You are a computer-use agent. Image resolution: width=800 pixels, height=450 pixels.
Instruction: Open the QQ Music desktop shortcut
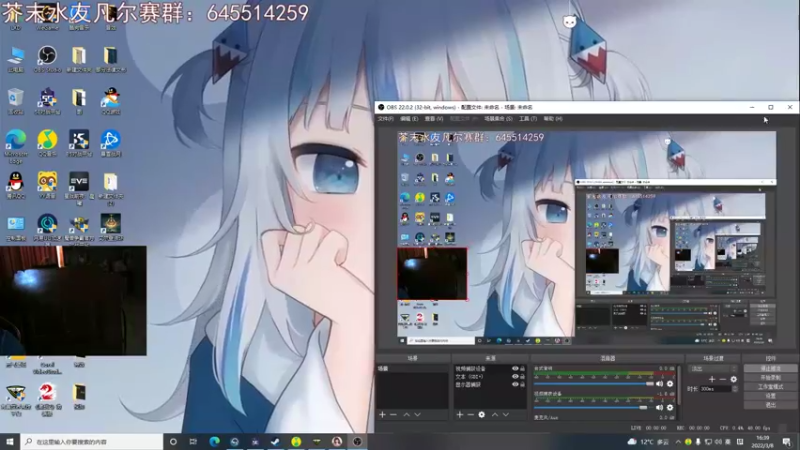pyautogui.click(x=47, y=143)
